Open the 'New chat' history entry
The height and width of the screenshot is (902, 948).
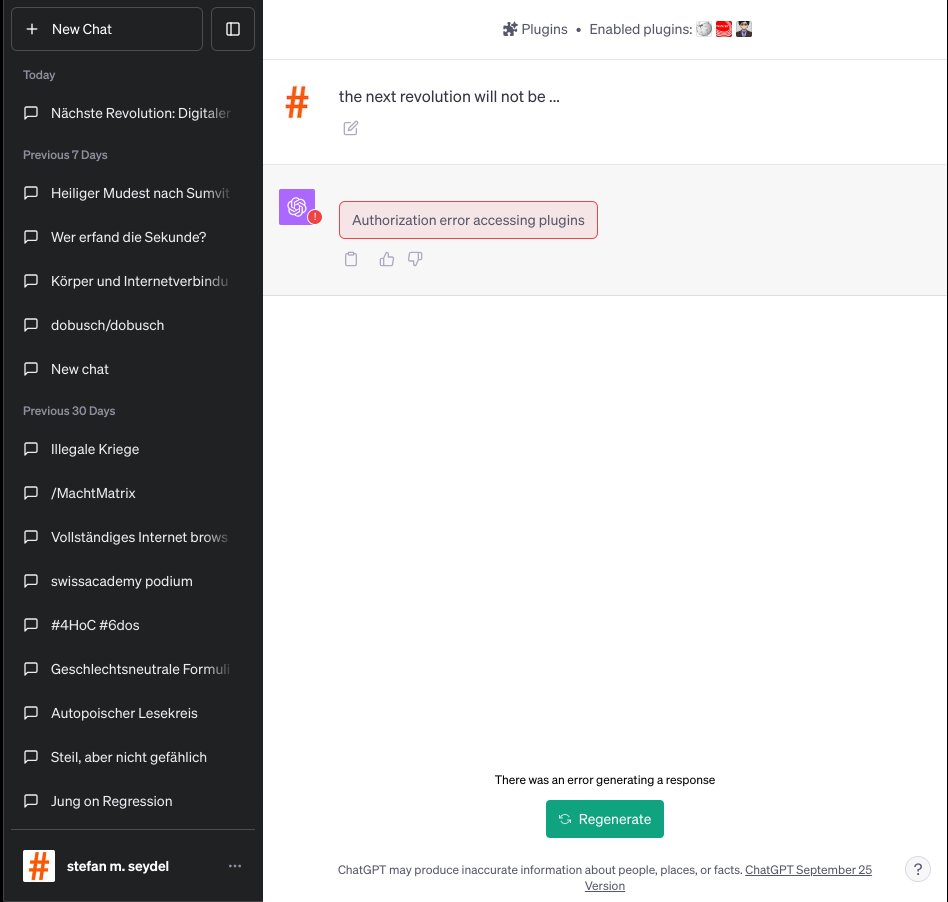click(133, 369)
